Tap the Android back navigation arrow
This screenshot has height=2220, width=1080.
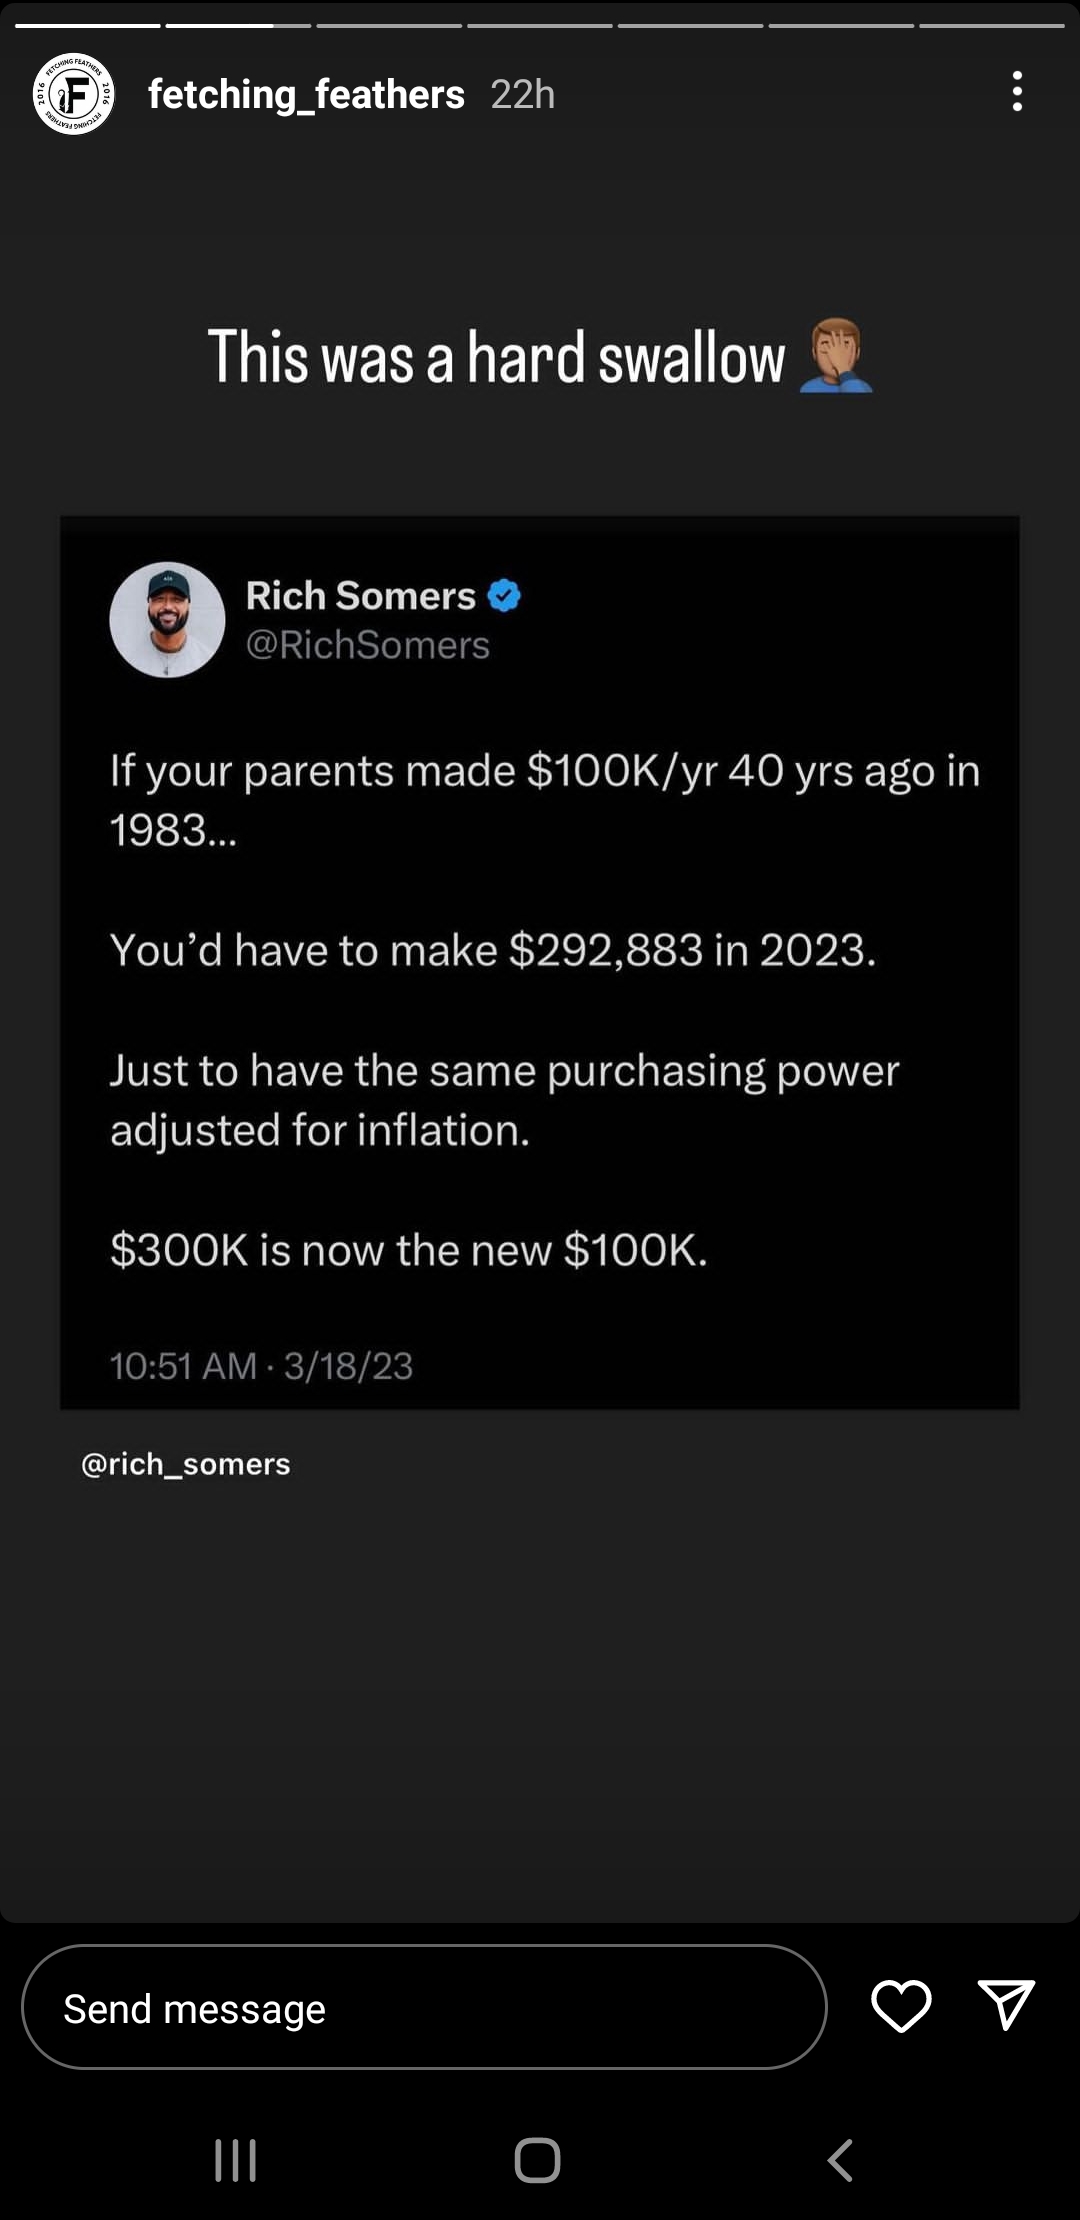tap(840, 2160)
